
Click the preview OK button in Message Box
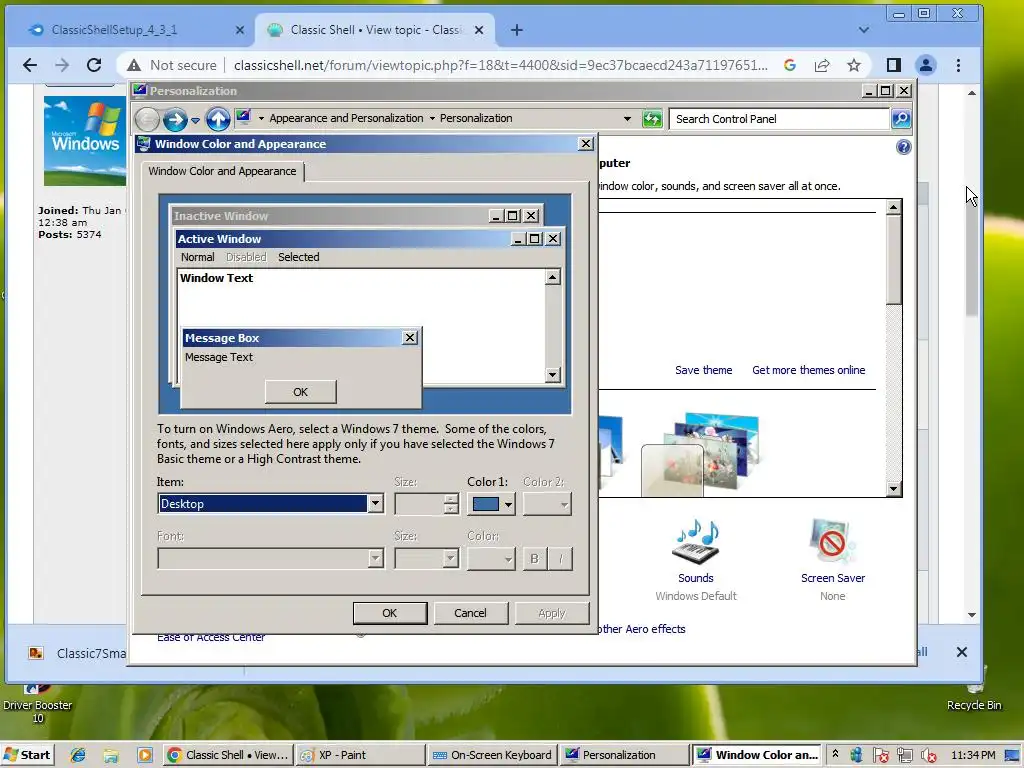tap(300, 392)
